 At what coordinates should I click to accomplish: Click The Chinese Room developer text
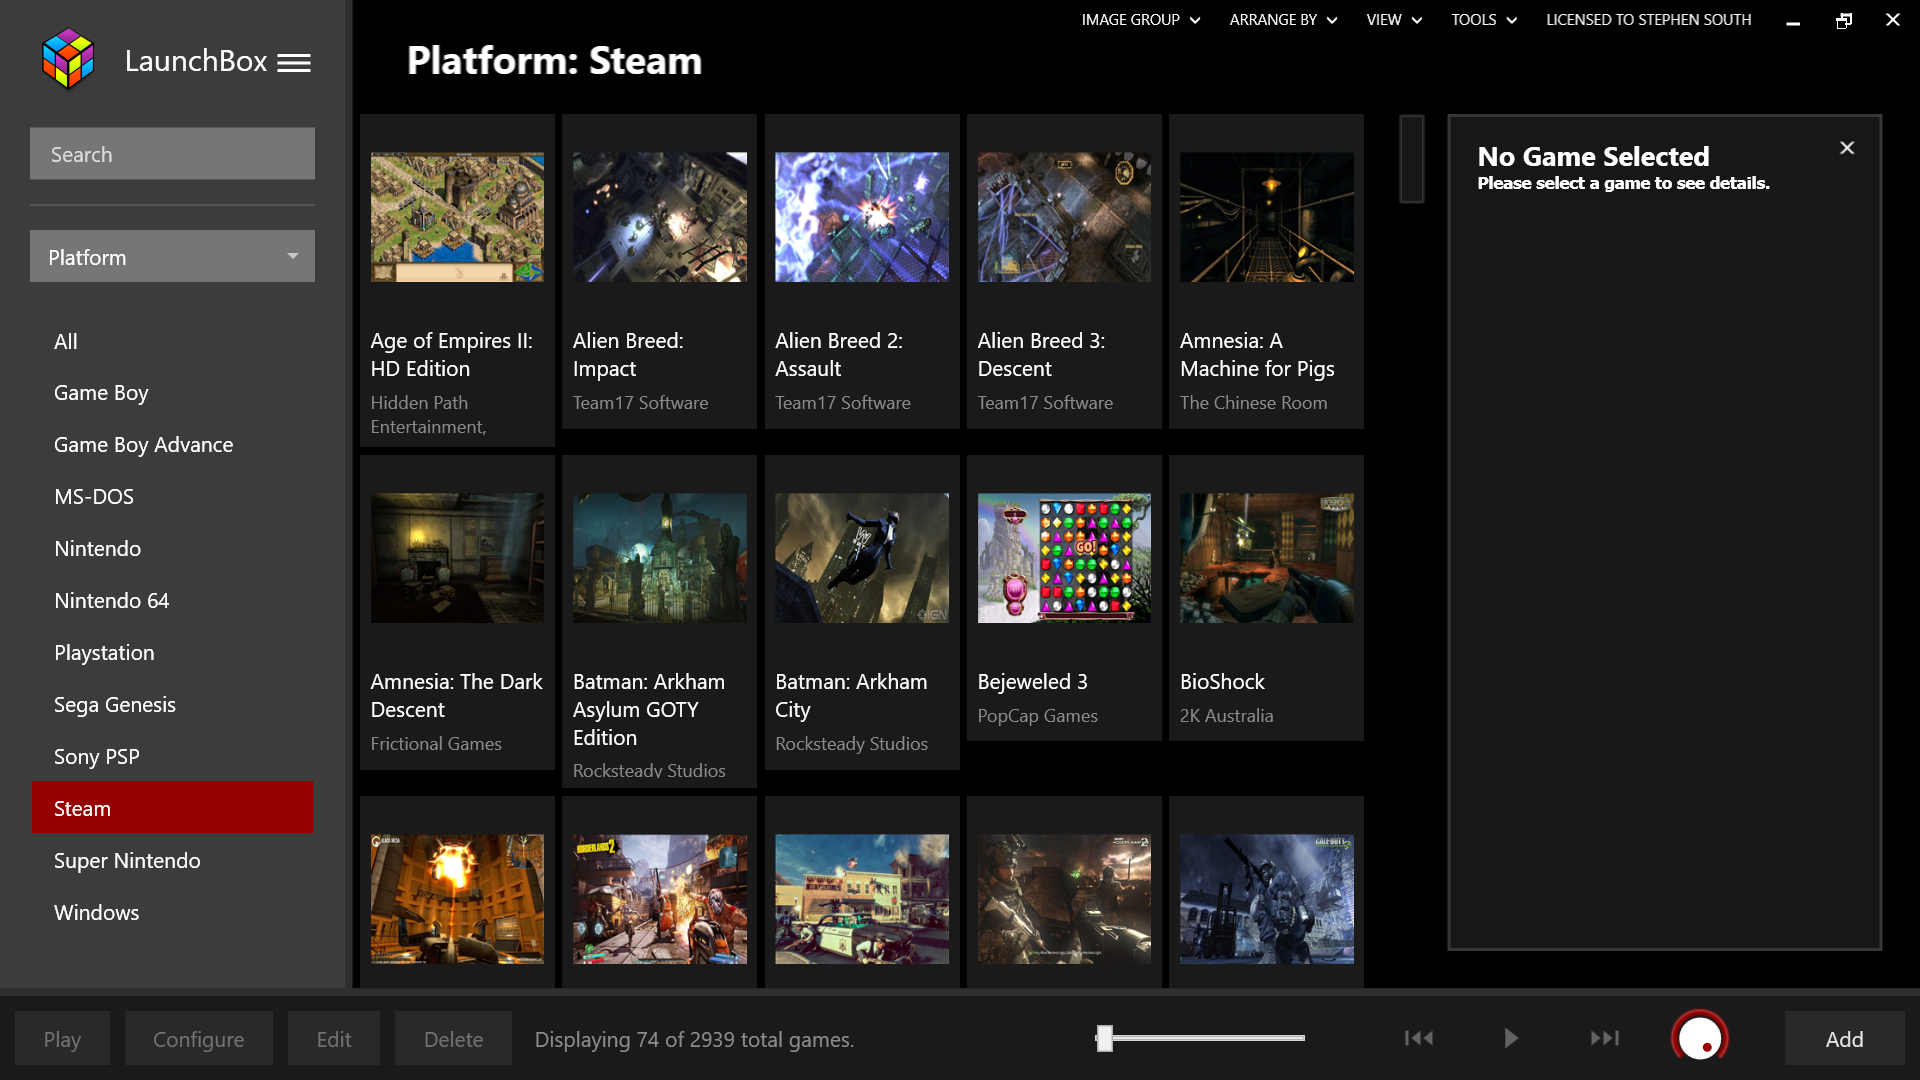click(x=1253, y=403)
